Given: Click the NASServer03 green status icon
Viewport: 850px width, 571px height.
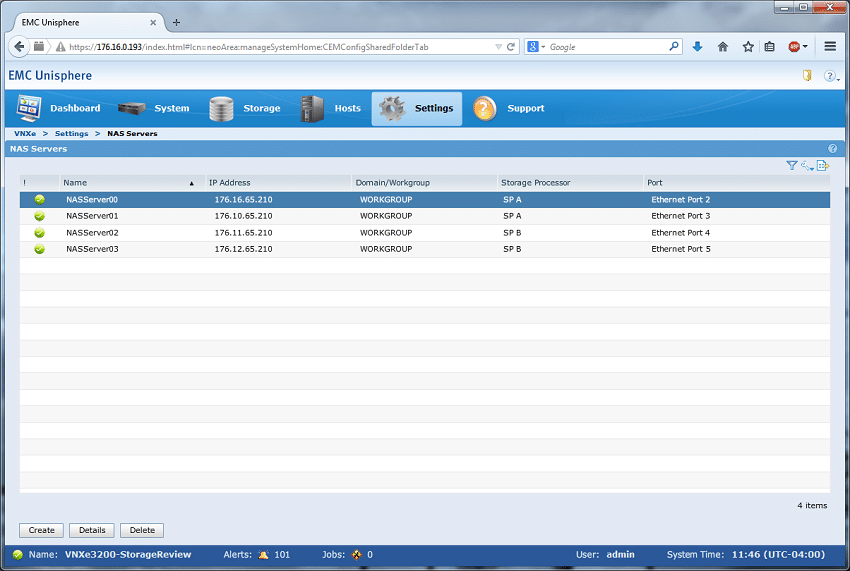Looking at the screenshot, I should [40, 249].
